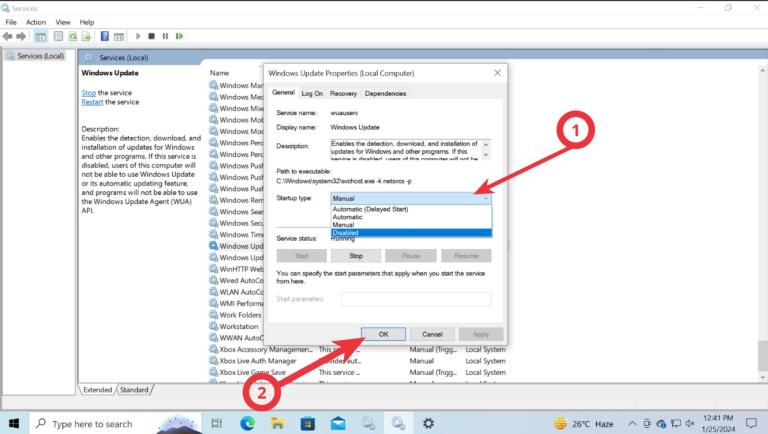The width and height of the screenshot is (768, 434).
Task: Switch to the Standard view tab
Action: click(134, 390)
